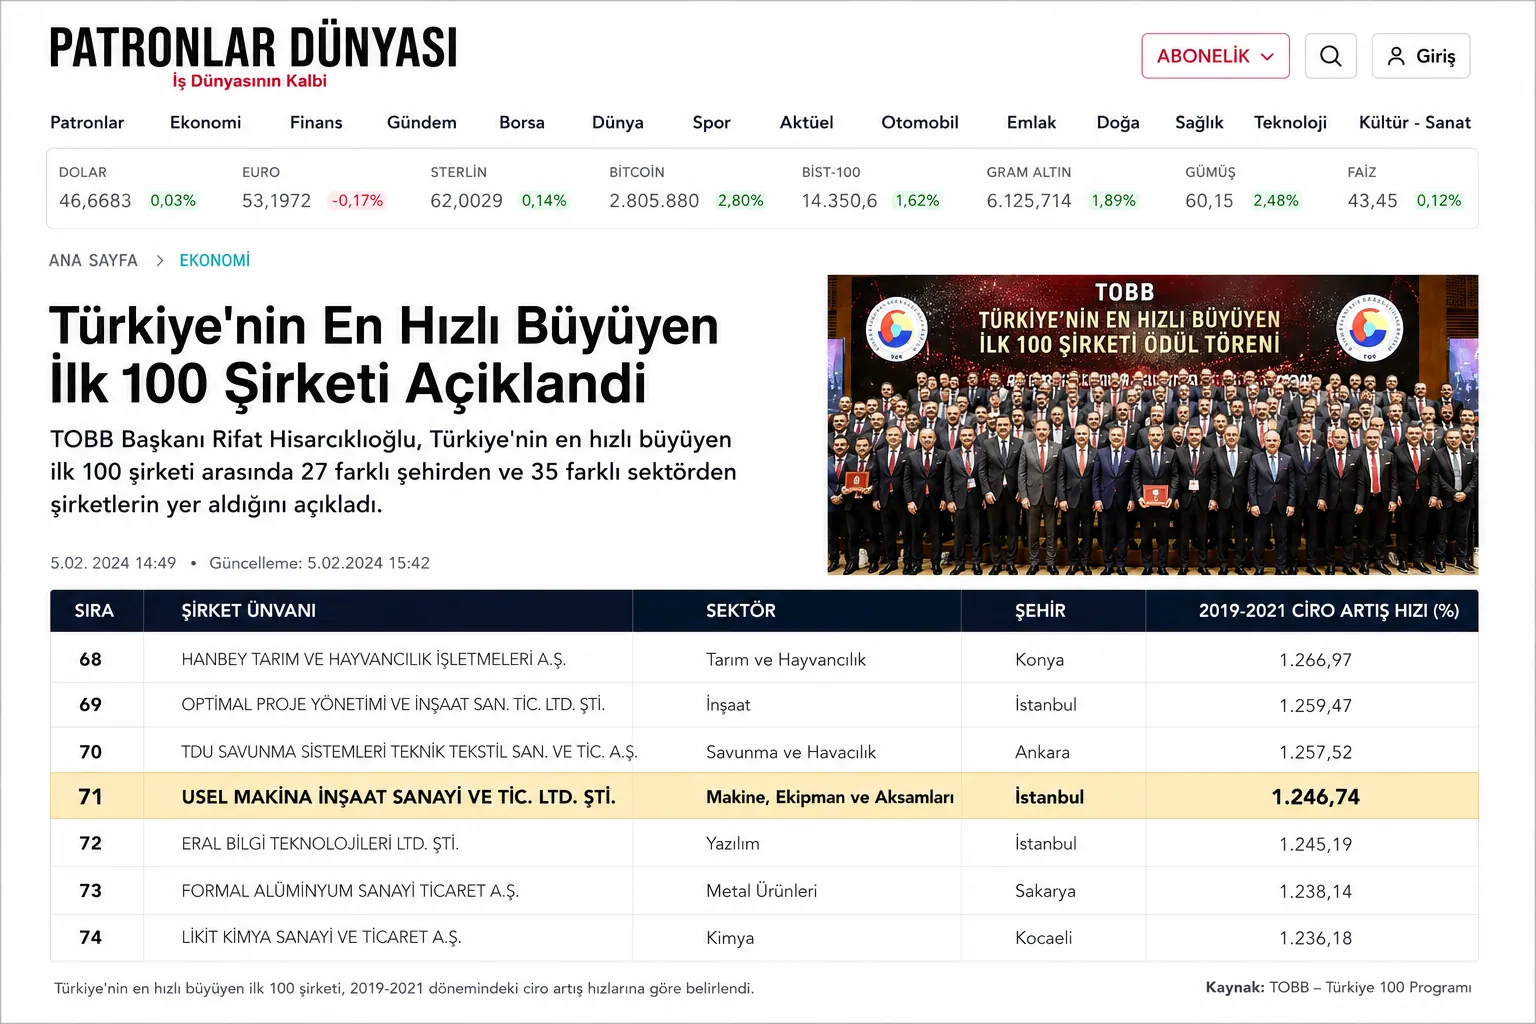Screen dimensions: 1536x1024
Task: Open the Spor menu item
Action: tap(711, 122)
